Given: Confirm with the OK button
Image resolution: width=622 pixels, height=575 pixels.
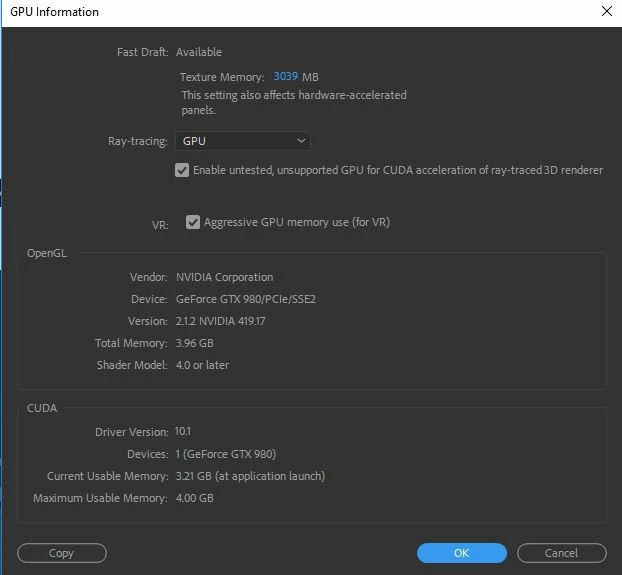Looking at the screenshot, I should (x=462, y=553).
